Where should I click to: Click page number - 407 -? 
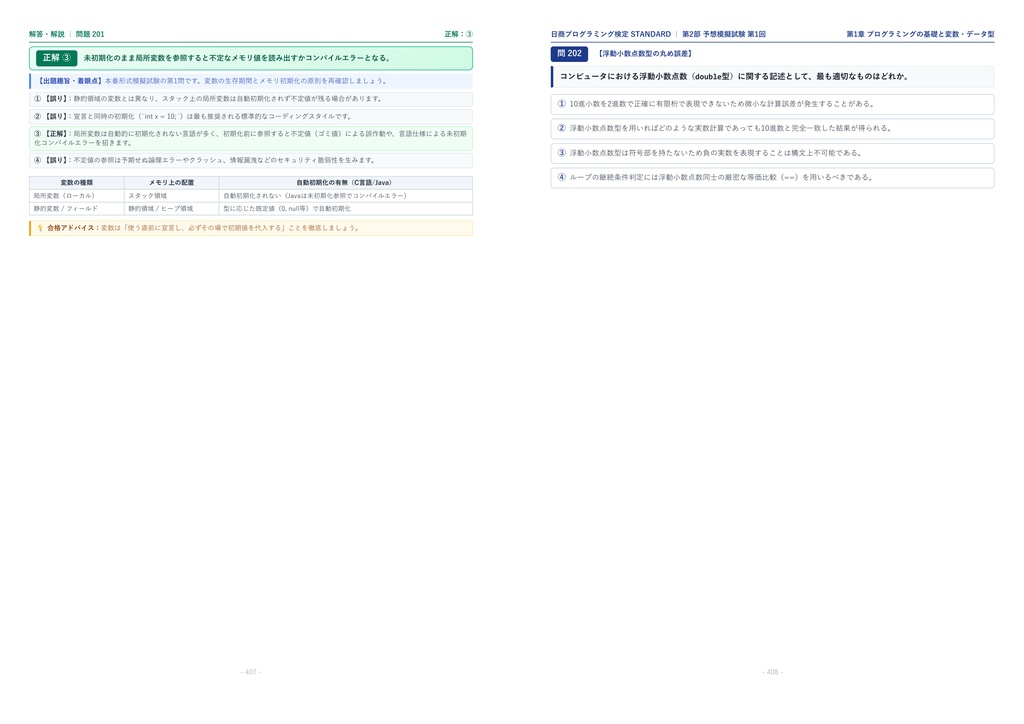point(251,672)
